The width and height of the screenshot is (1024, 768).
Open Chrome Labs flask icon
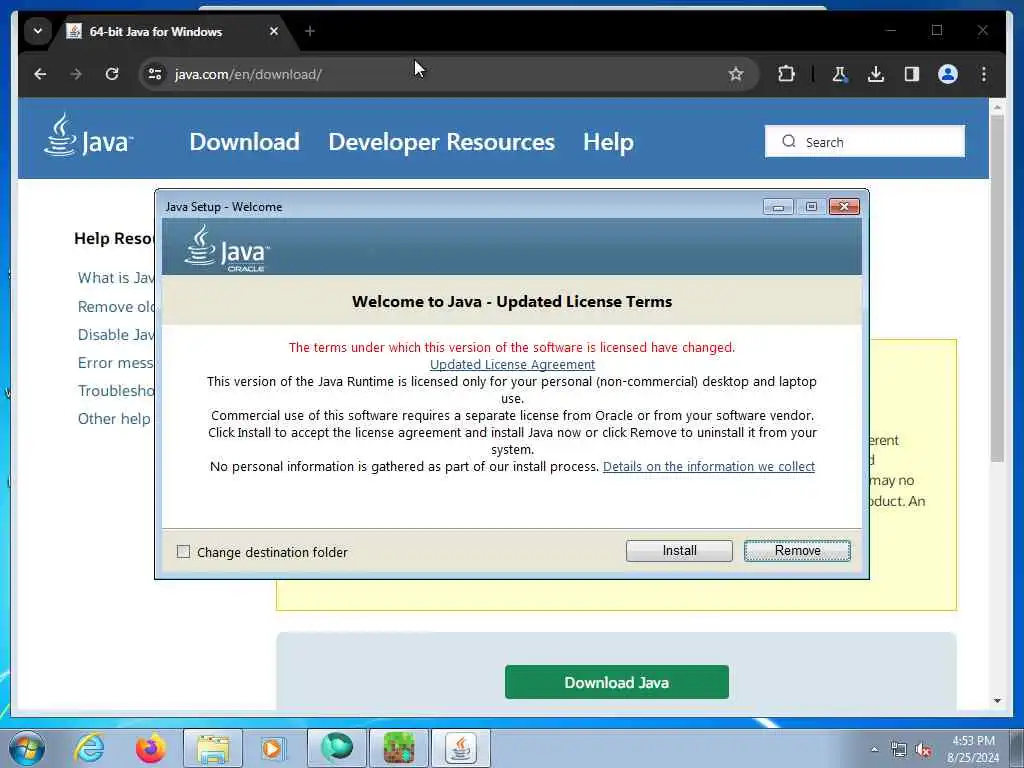[x=840, y=74]
